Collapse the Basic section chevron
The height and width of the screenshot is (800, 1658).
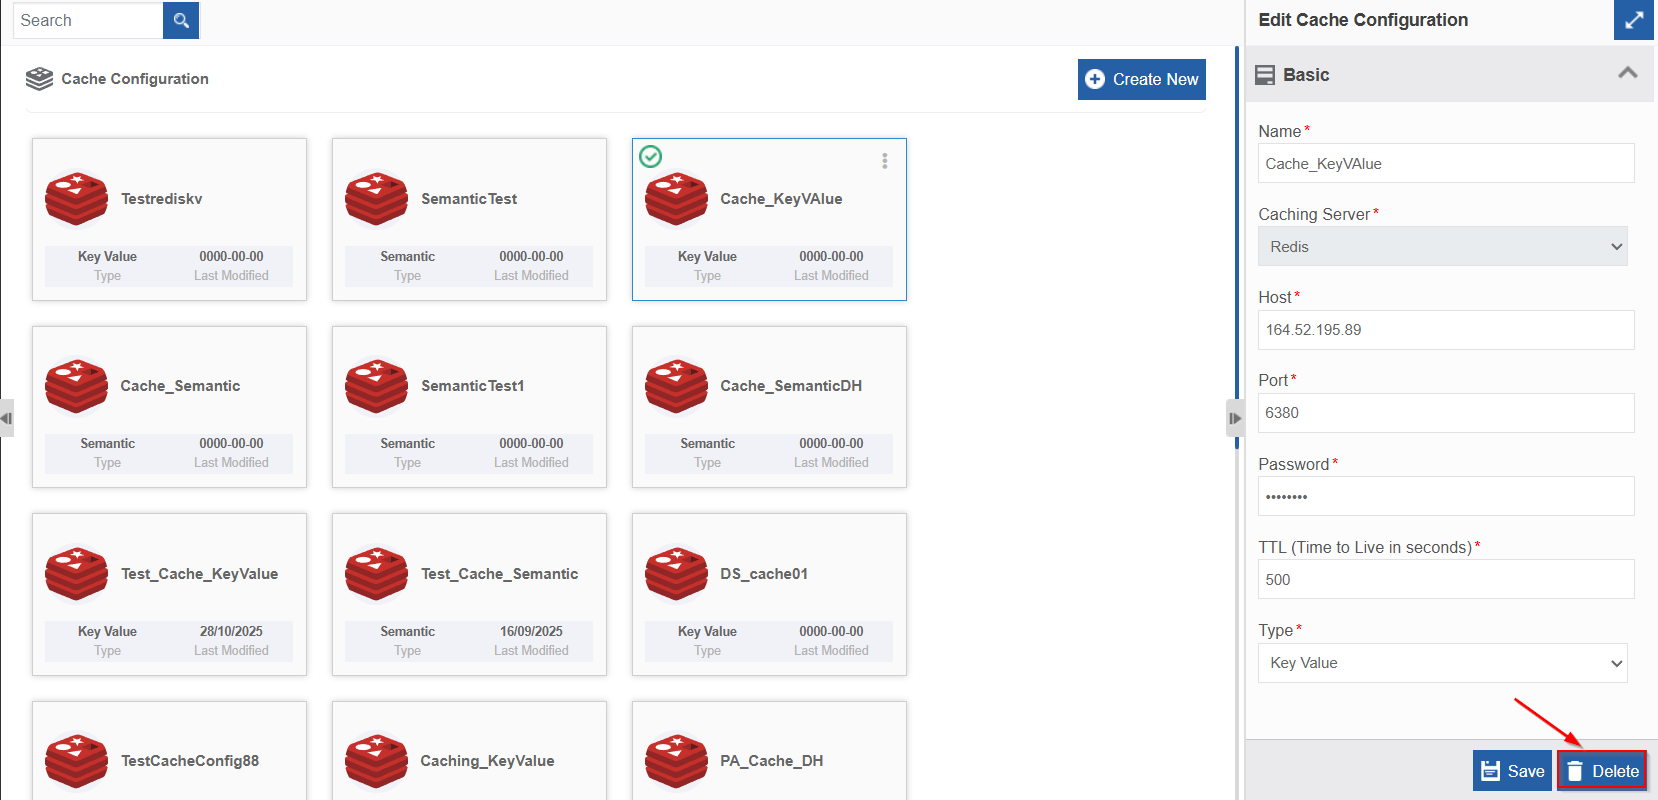[1628, 73]
